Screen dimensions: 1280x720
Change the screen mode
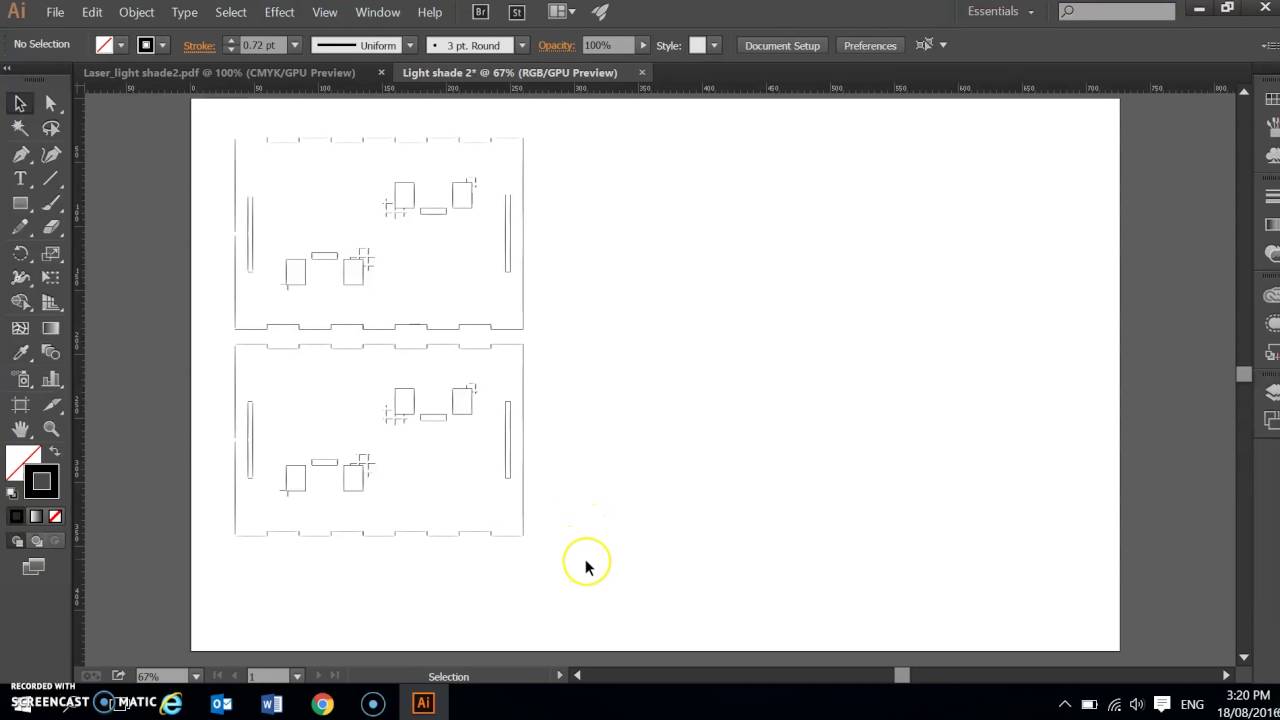click(x=34, y=567)
